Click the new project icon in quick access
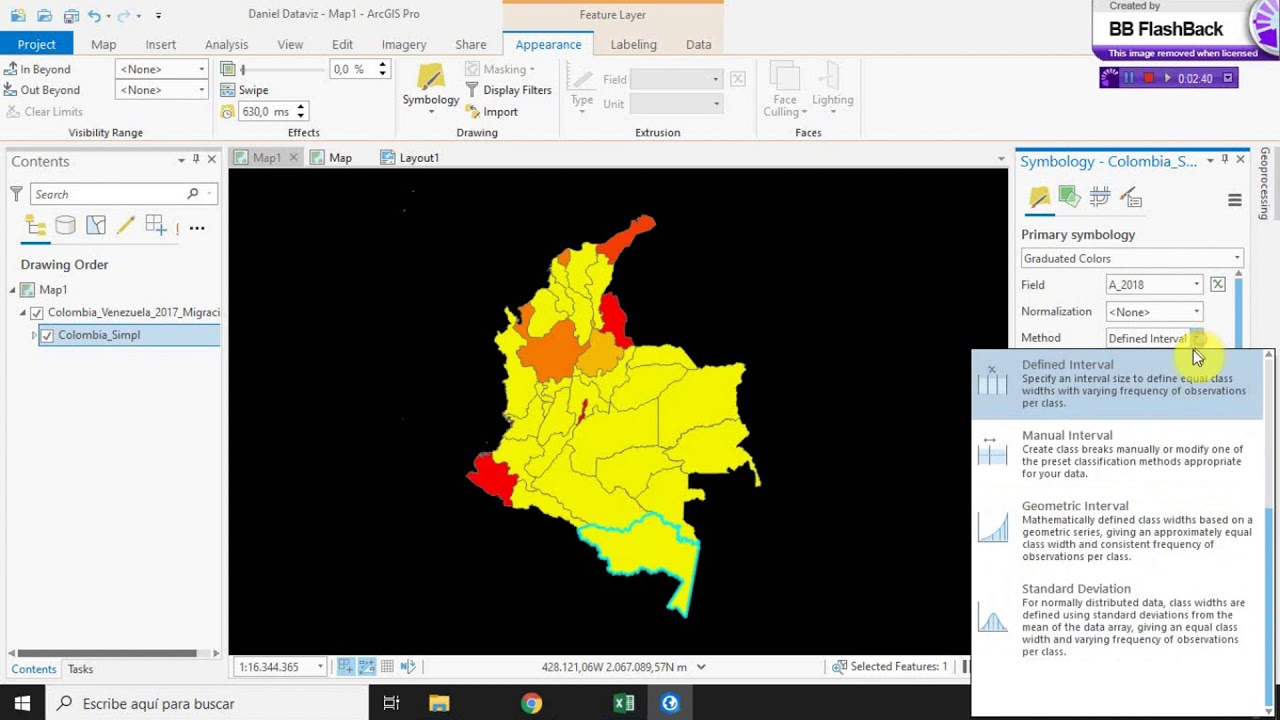The image size is (1280, 720). (18, 16)
